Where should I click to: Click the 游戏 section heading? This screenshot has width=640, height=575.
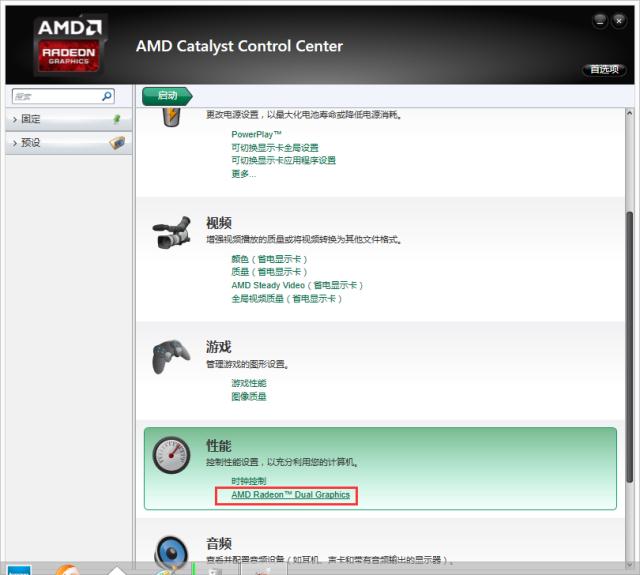coord(219,347)
